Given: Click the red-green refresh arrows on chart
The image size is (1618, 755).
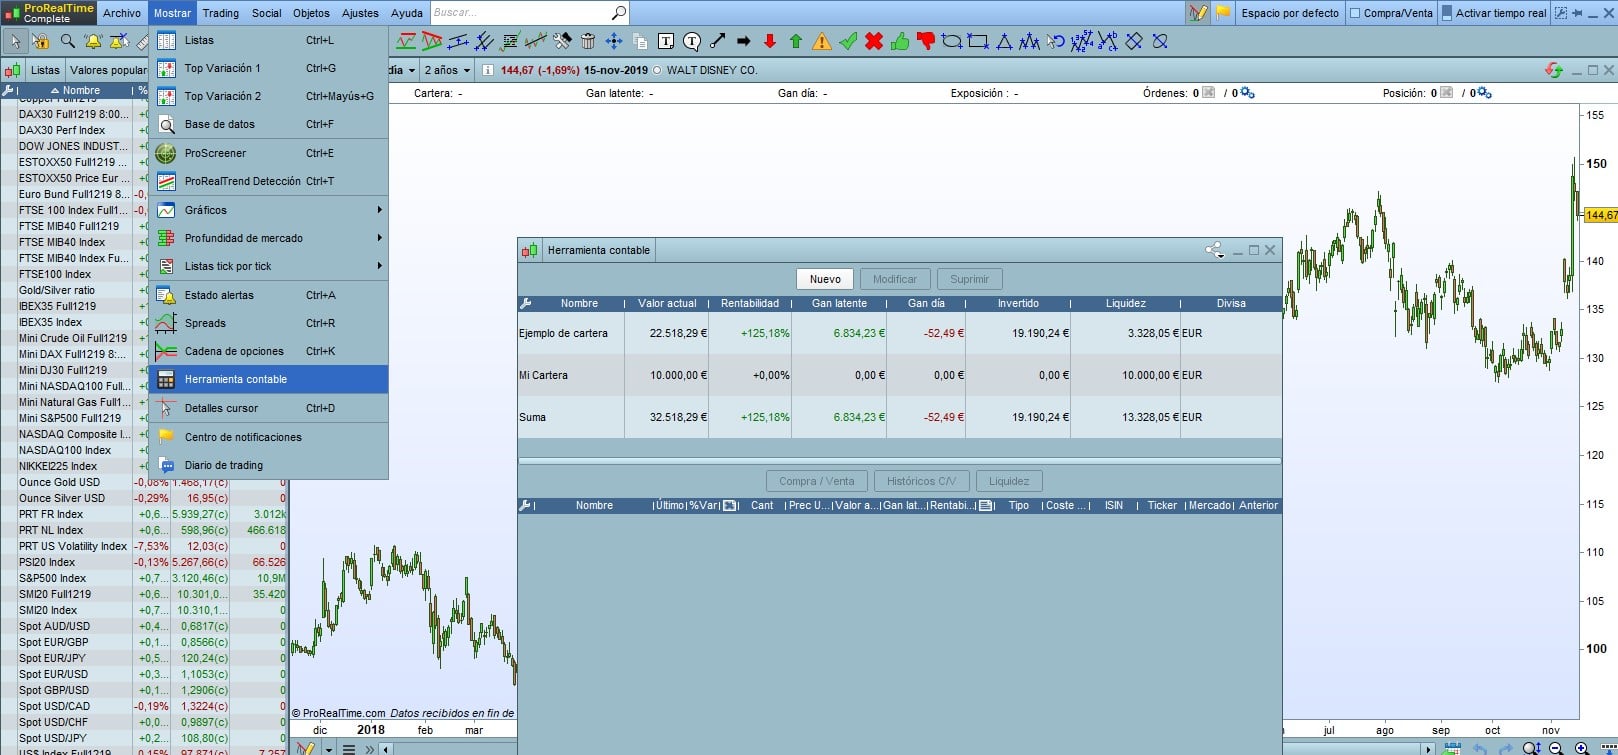Looking at the screenshot, I should [x=1554, y=70].
